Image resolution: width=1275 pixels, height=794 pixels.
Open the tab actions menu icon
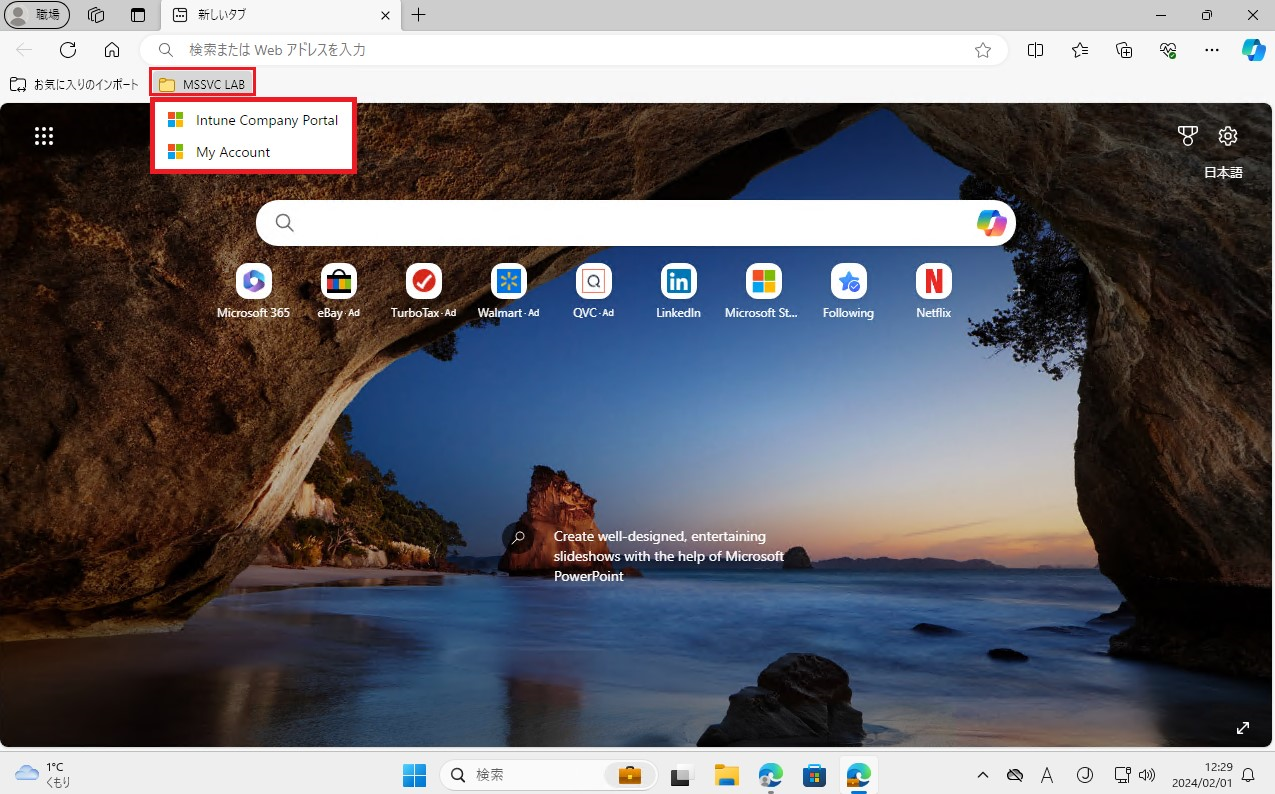tap(138, 15)
